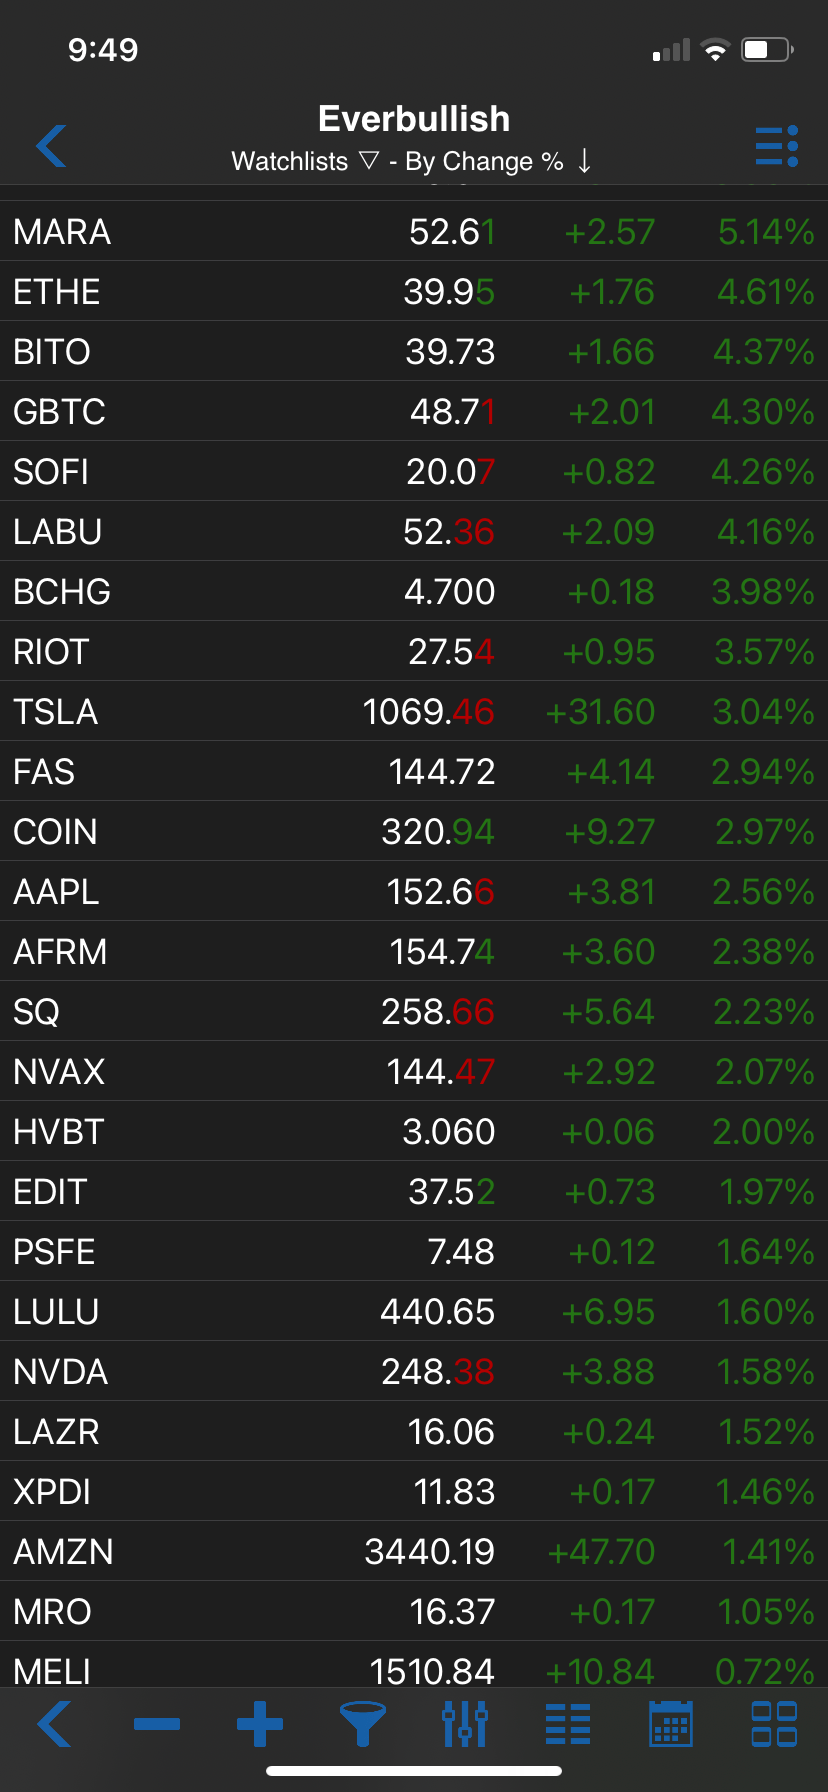Tap the minus icon in bottom toolbar

157,1723
